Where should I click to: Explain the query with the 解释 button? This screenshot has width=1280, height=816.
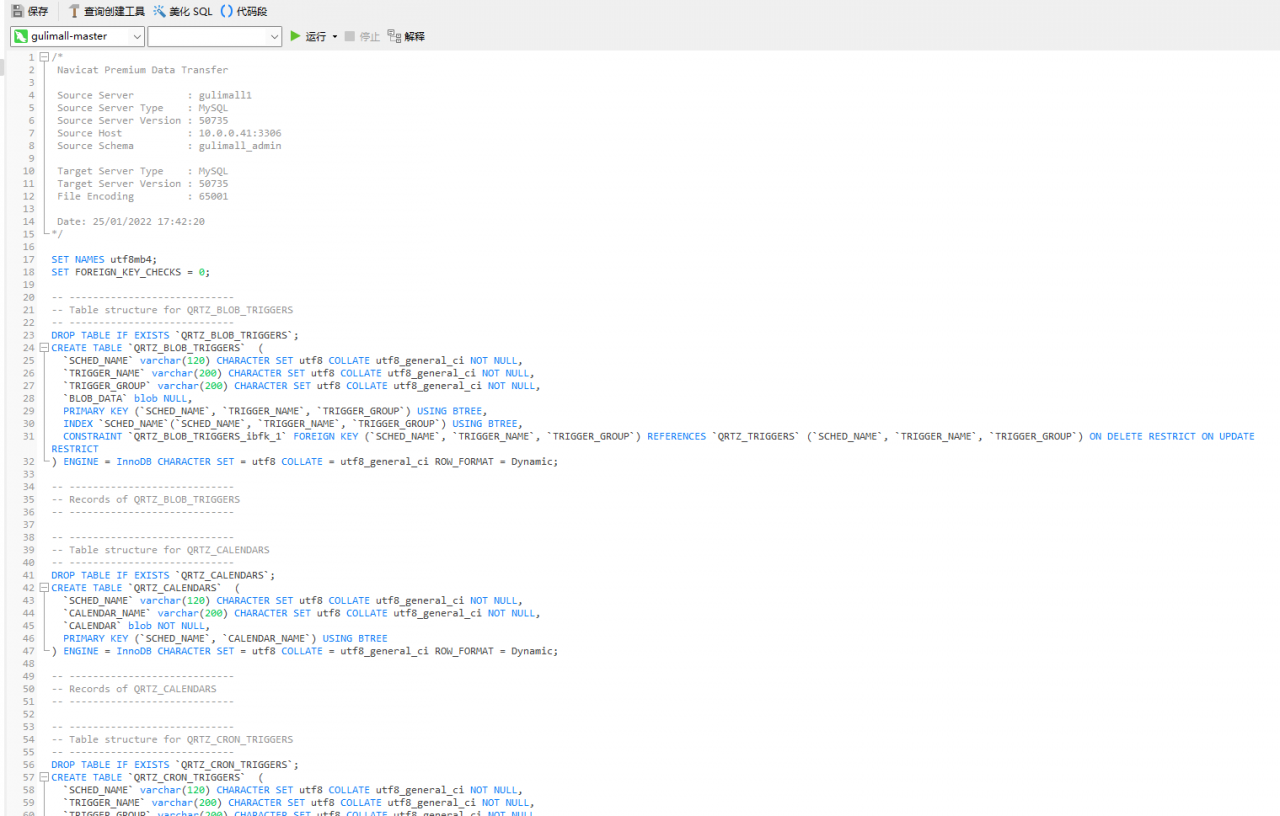406,36
